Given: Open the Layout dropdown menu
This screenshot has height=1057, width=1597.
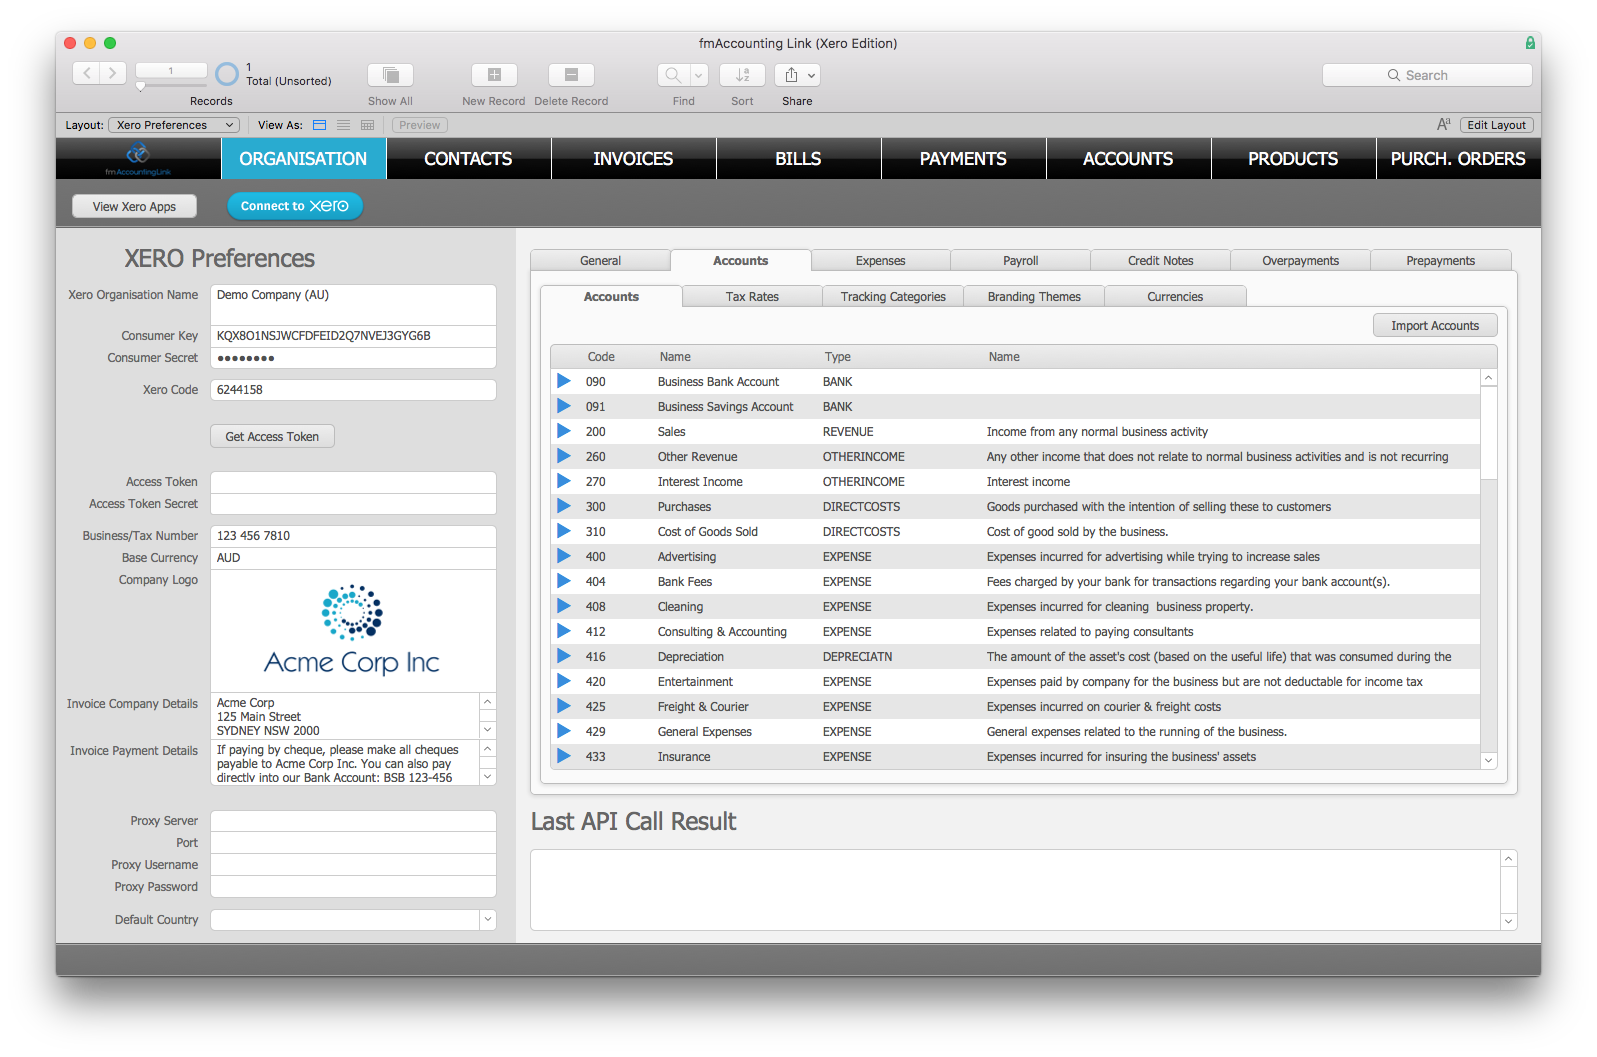Looking at the screenshot, I should pos(174,125).
